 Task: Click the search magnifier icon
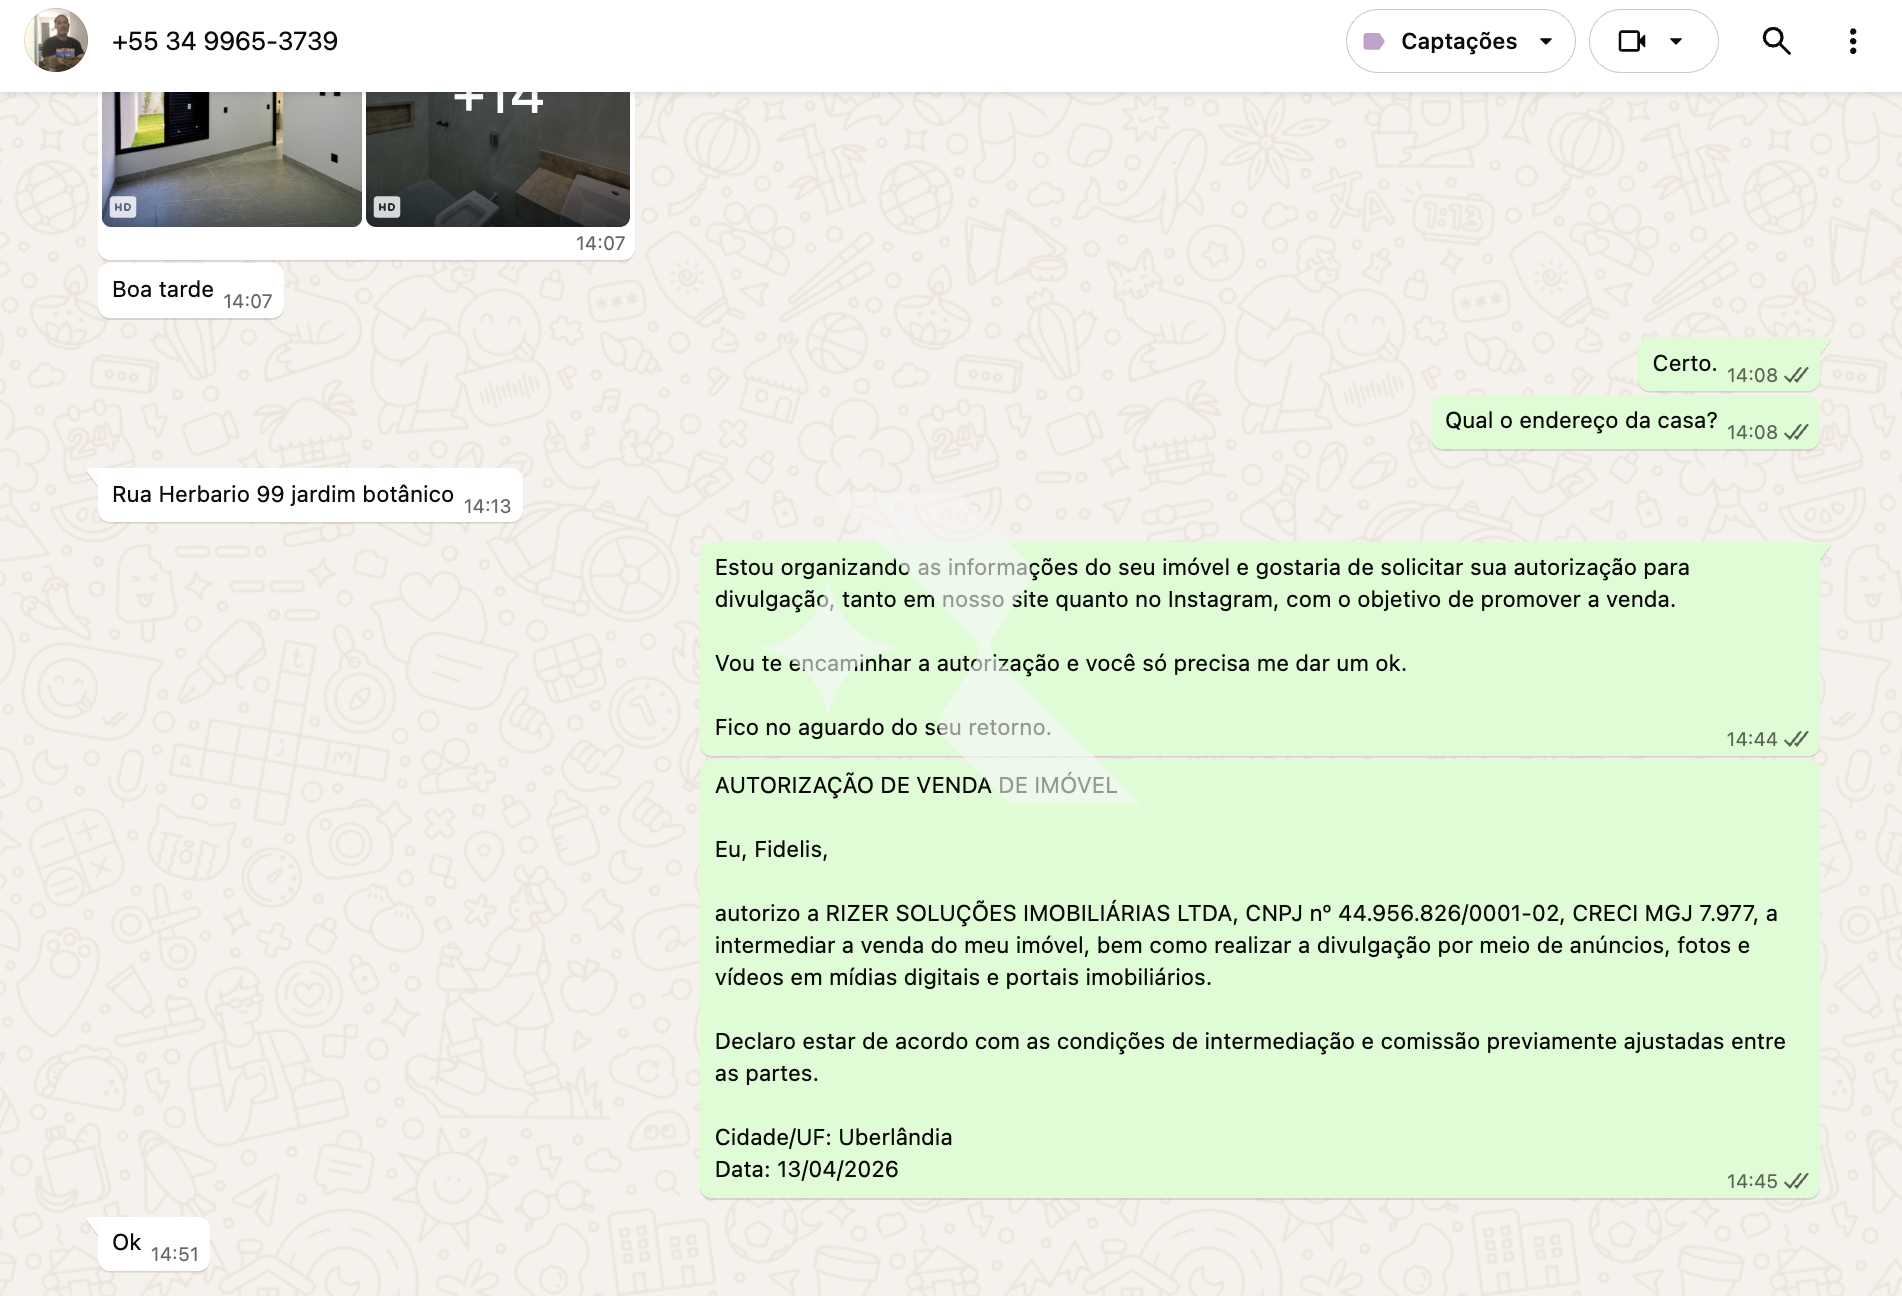click(1776, 41)
